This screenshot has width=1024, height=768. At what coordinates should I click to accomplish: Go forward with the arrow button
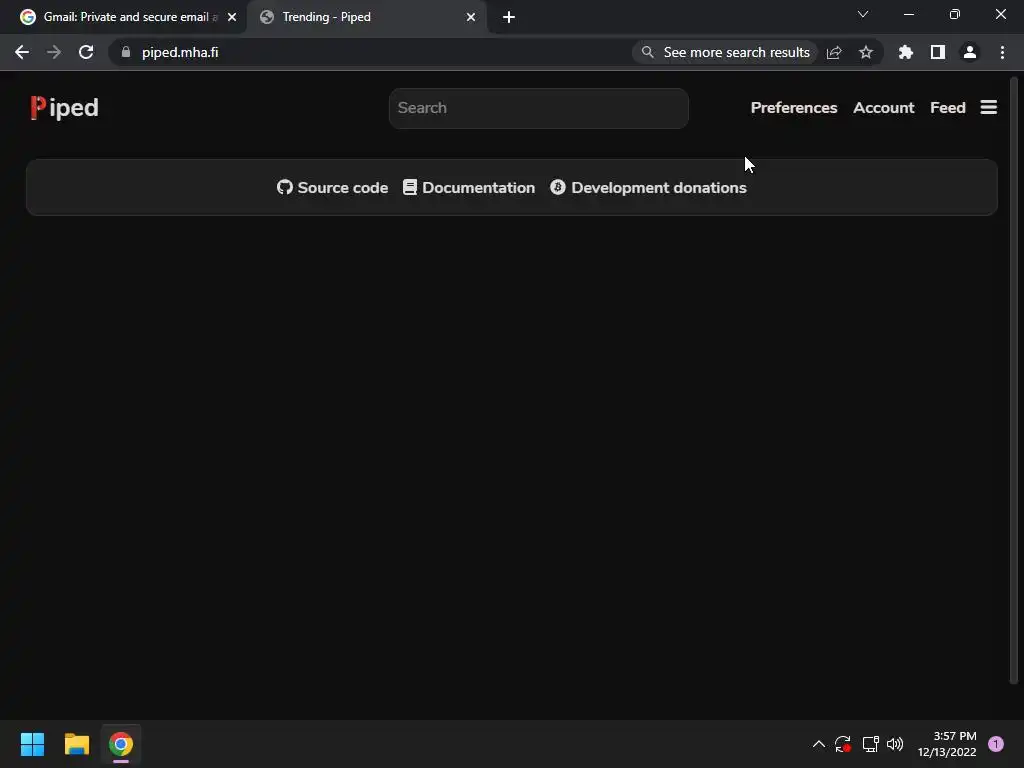pos(54,52)
